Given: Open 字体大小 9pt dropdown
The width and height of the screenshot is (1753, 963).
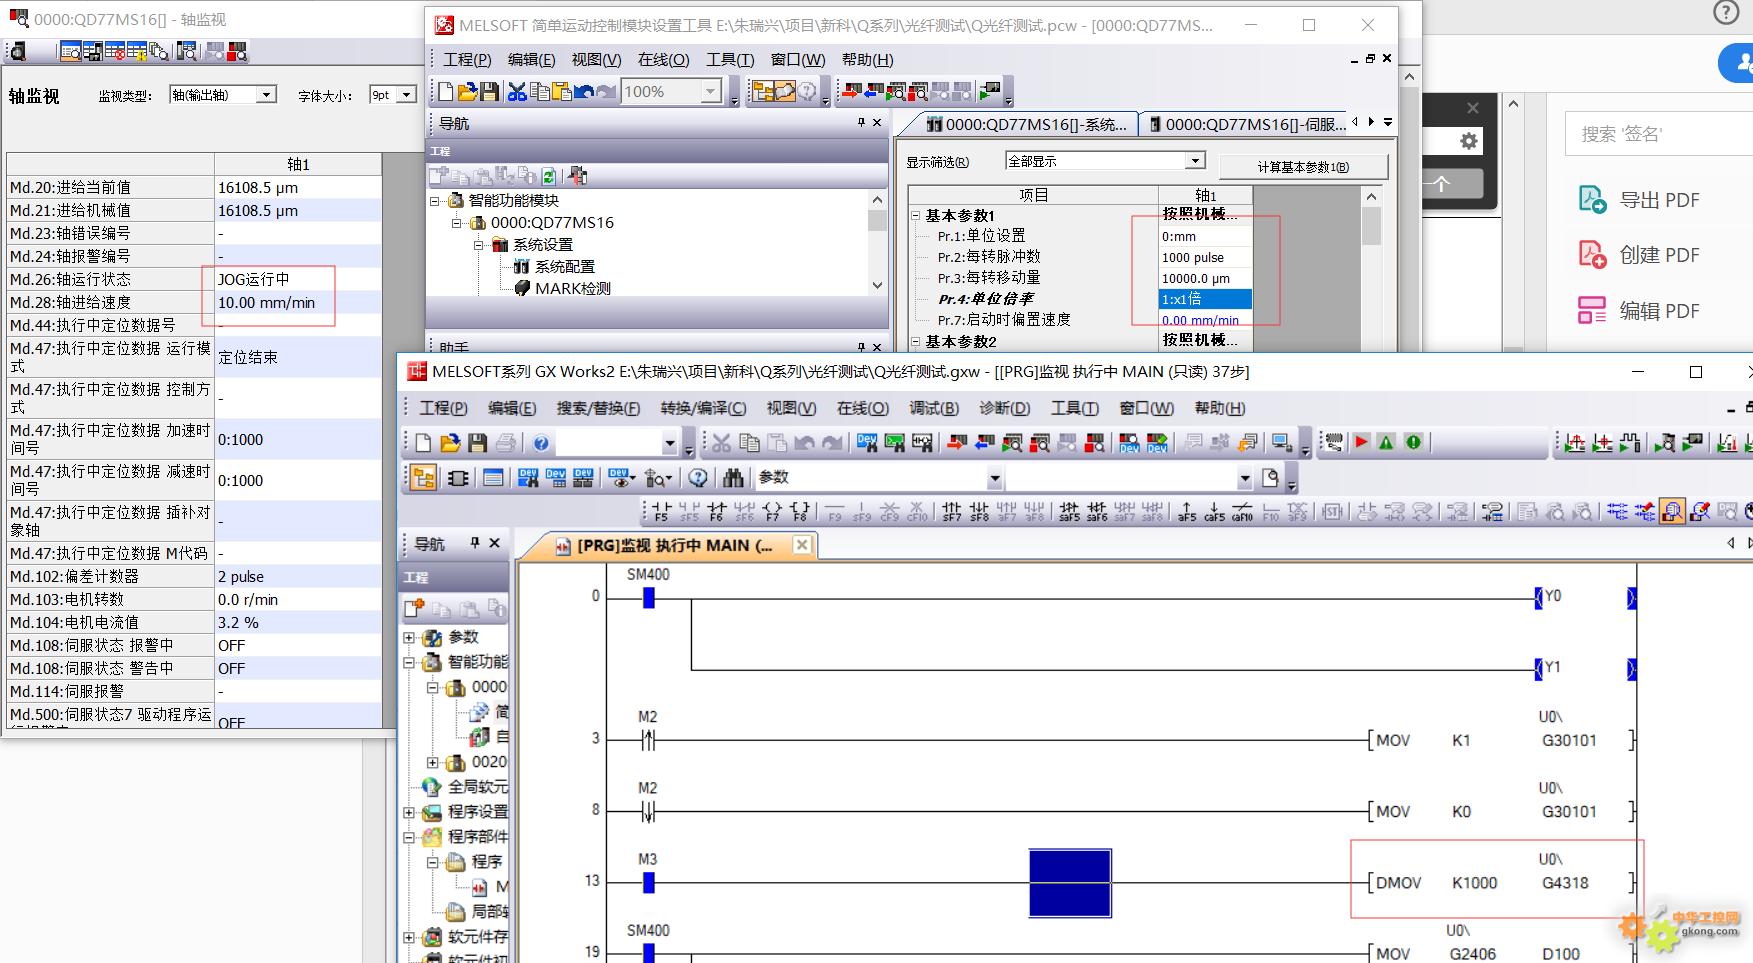Looking at the screenshot, I should [406, 95].
